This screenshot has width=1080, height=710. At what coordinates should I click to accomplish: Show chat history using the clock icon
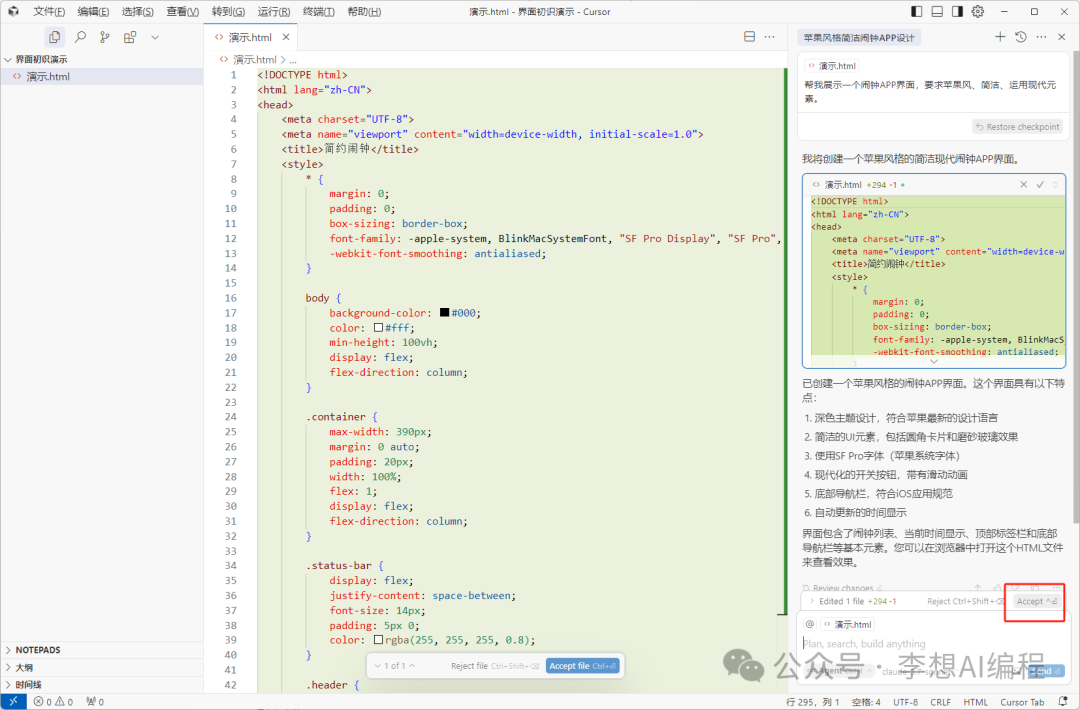pyautogui.click(x=1020, y=37)
